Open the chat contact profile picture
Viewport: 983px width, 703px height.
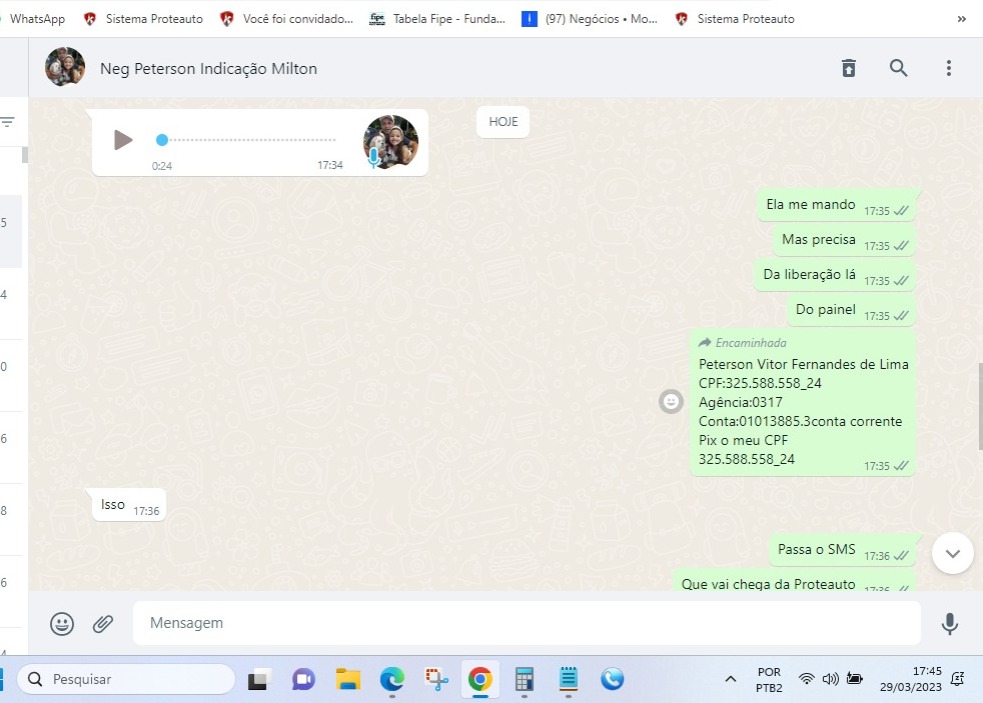65,68
